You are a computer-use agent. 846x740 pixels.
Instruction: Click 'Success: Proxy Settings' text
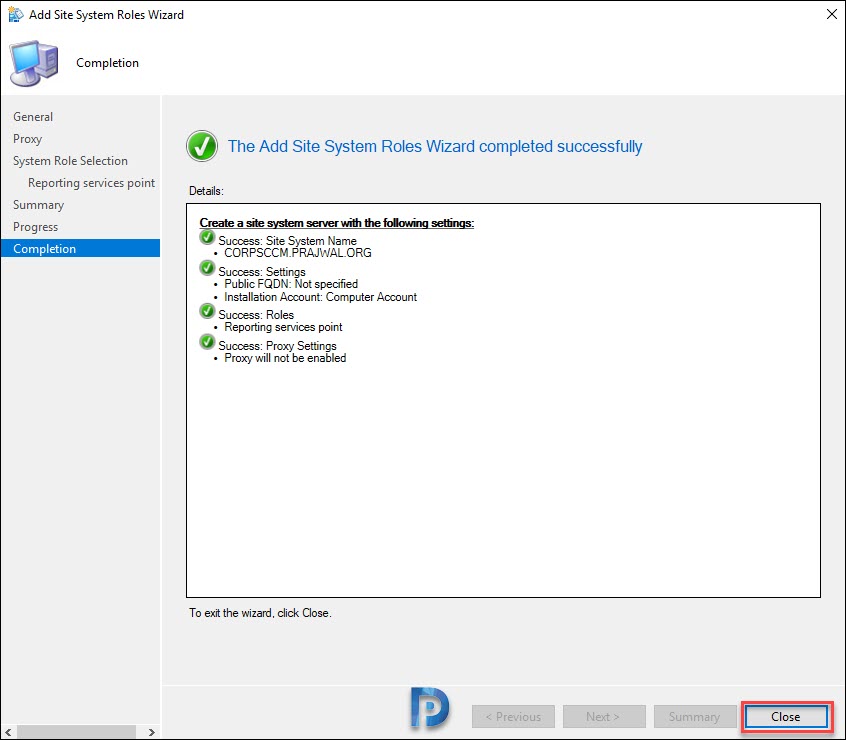(277, 346)
